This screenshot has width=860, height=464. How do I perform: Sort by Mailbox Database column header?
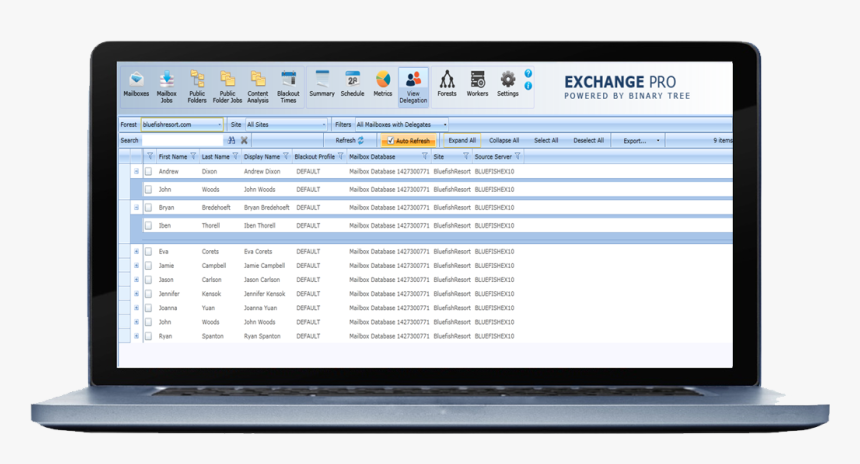[x=372, y=157]
